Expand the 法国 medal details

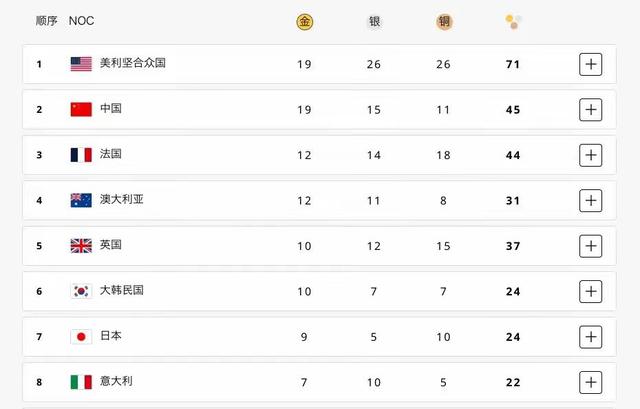[591, 155]
